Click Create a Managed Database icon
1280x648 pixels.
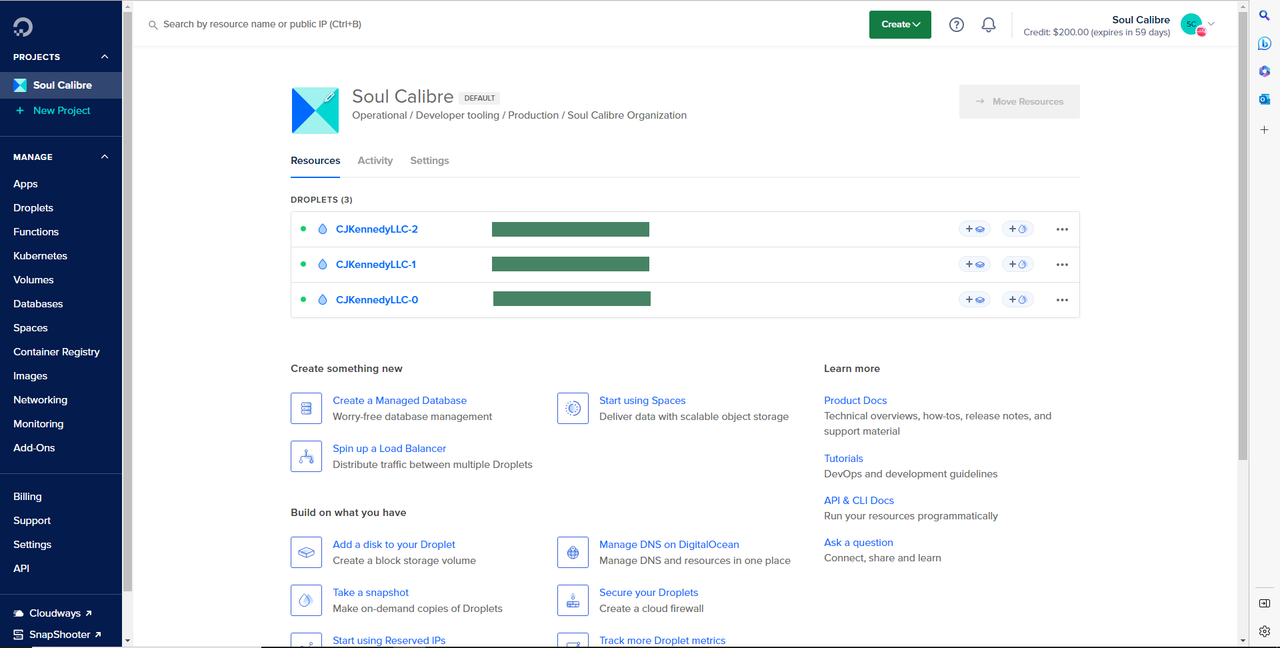pyautogui.click(x=306, y=408)
